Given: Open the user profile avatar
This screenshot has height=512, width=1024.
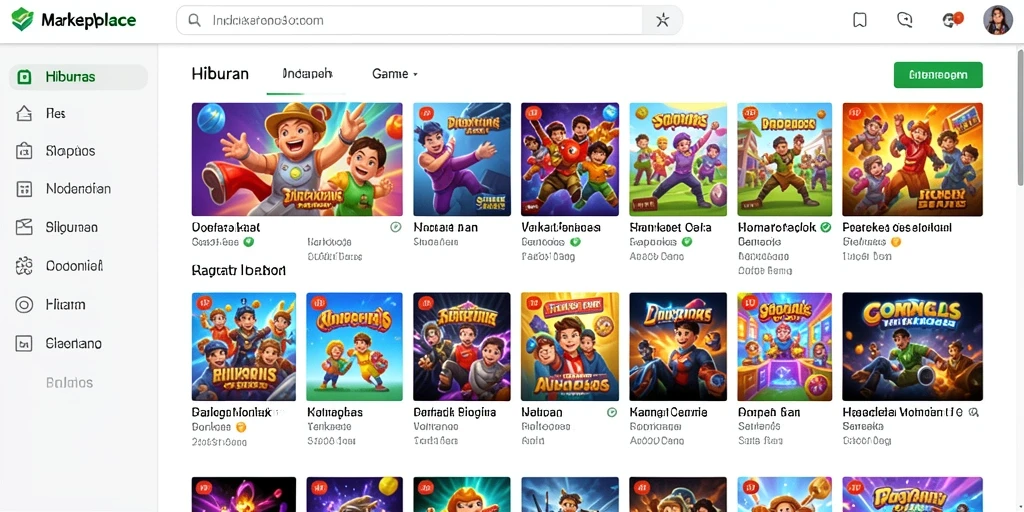Looking at the screenshot, I should click(x=997, y=20).
